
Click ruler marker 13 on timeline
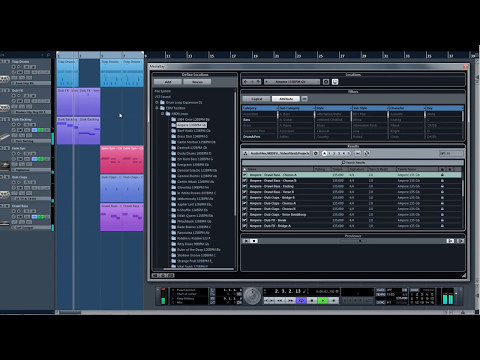click(189, 55)
